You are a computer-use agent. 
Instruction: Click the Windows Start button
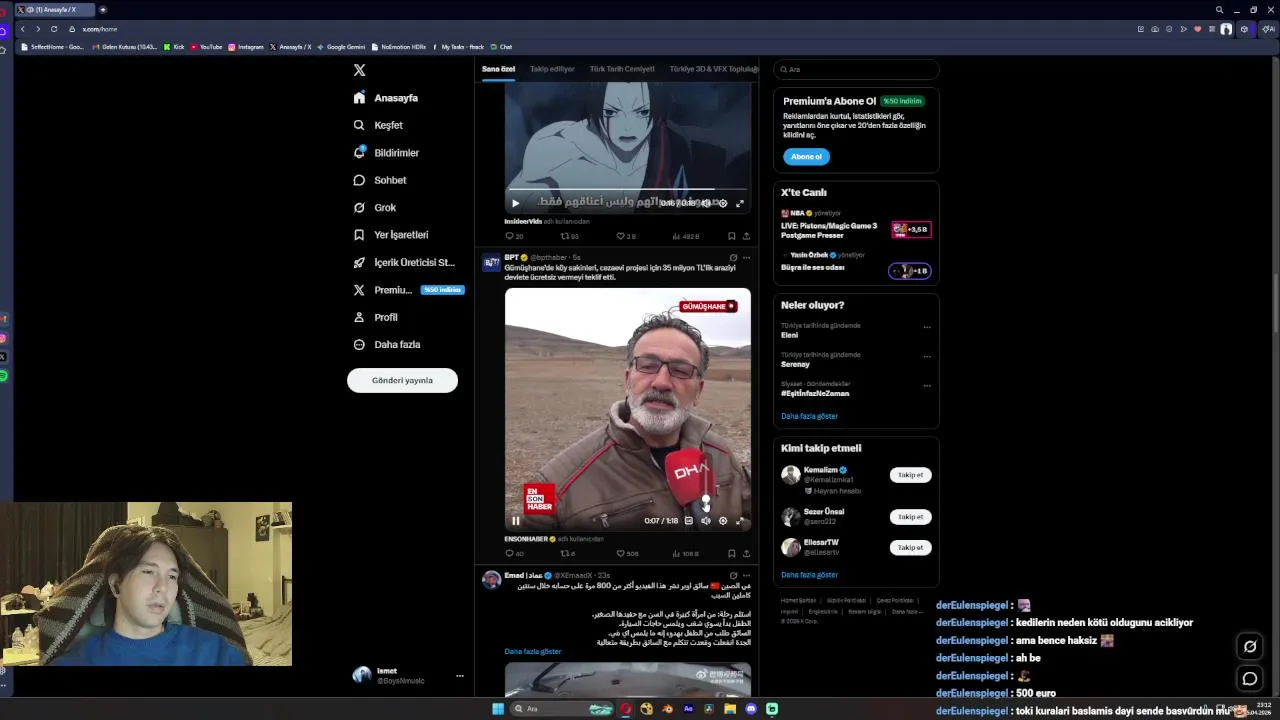click(498, 709)
